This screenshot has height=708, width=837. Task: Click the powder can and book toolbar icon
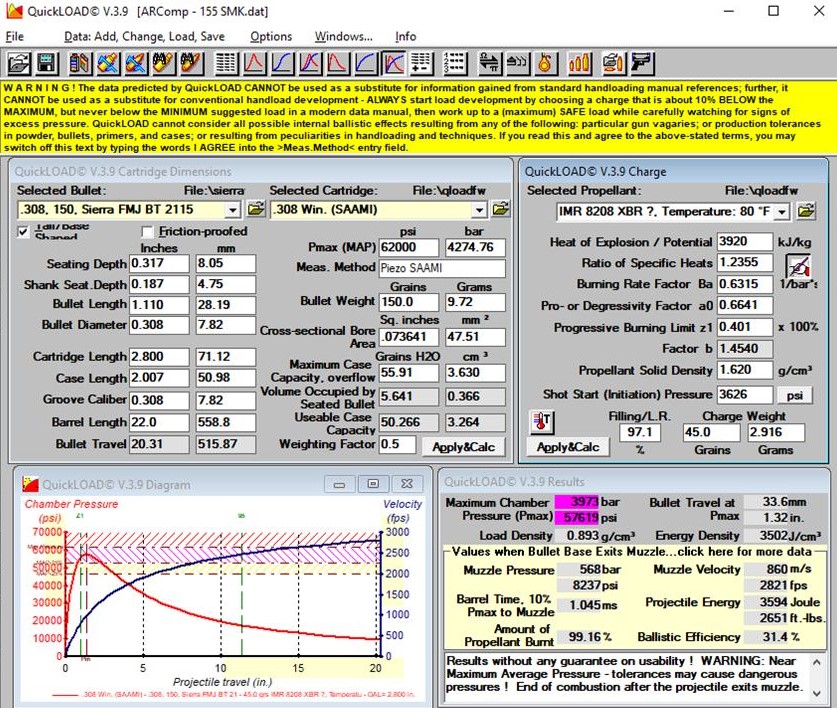click(x=80, y=63)
